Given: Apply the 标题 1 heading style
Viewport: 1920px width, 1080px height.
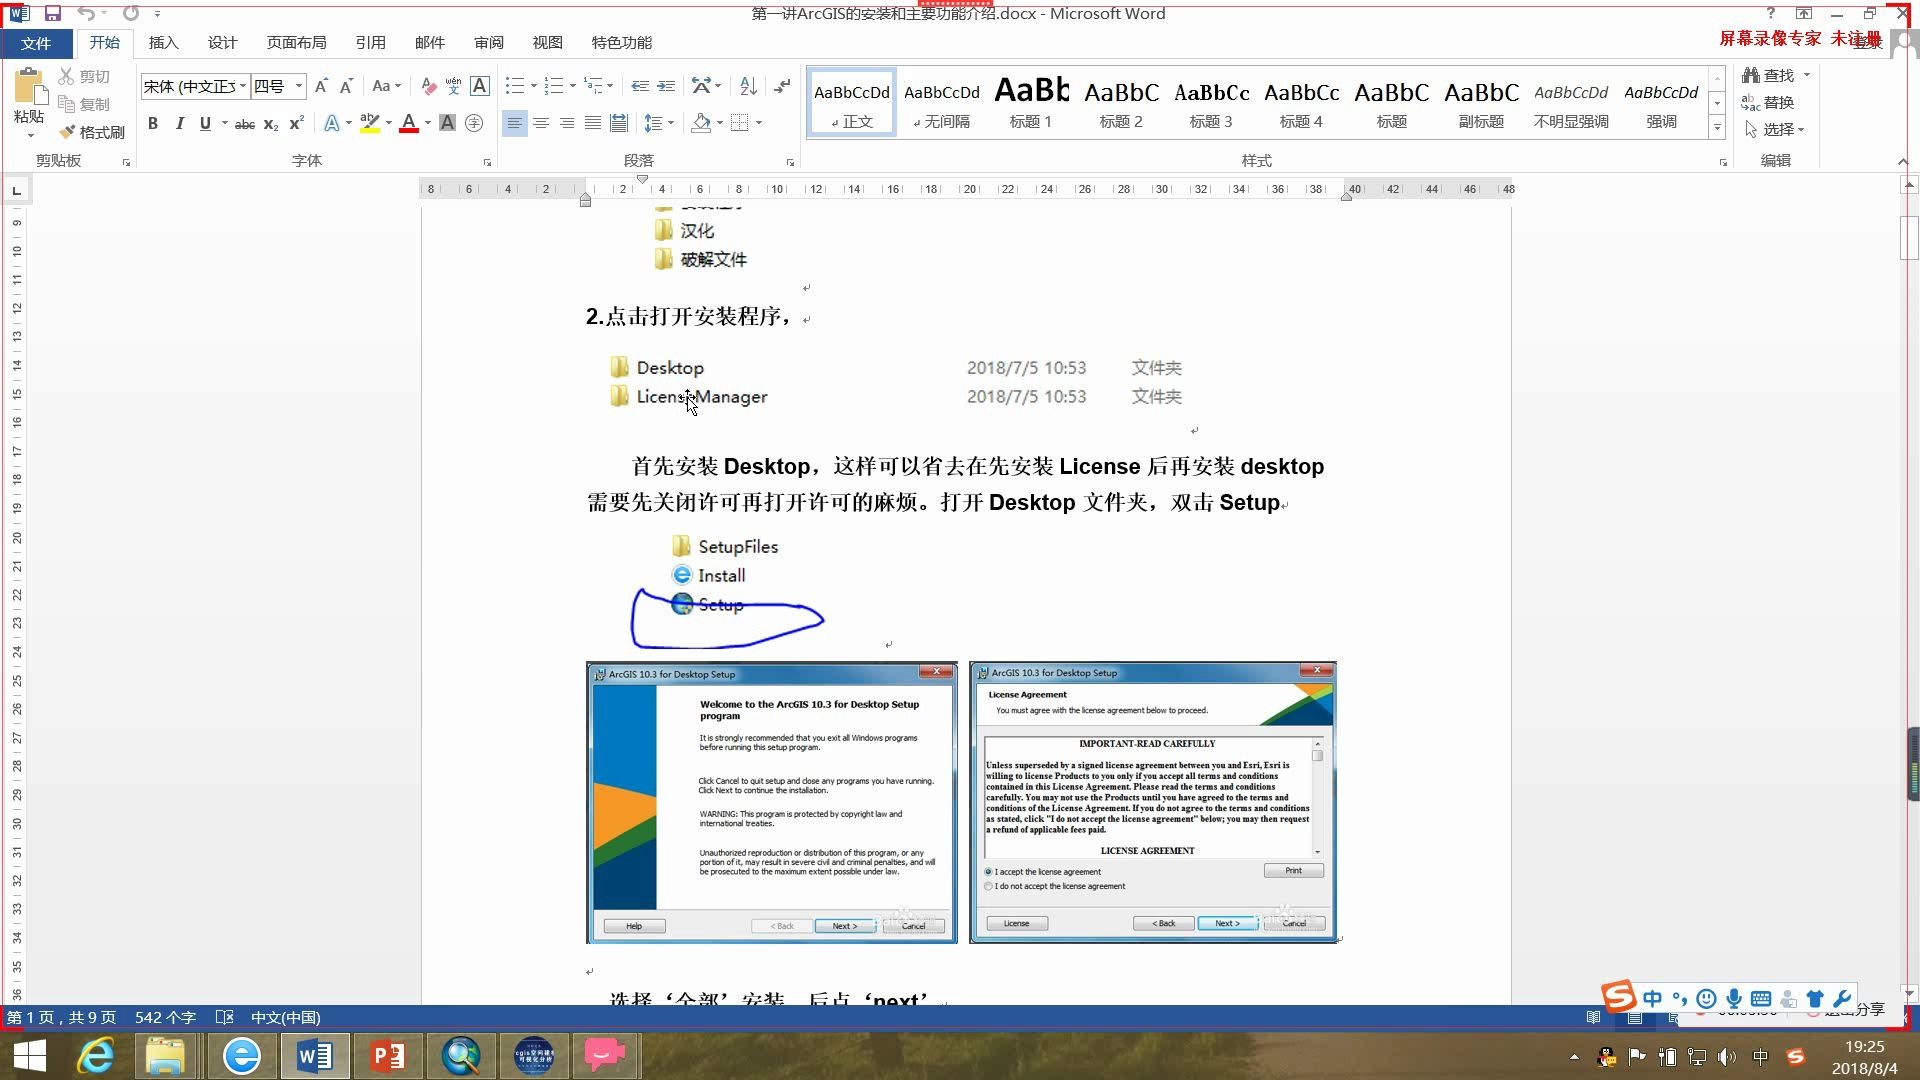Looking at the screenshot, I should (x=1030, y=103).
